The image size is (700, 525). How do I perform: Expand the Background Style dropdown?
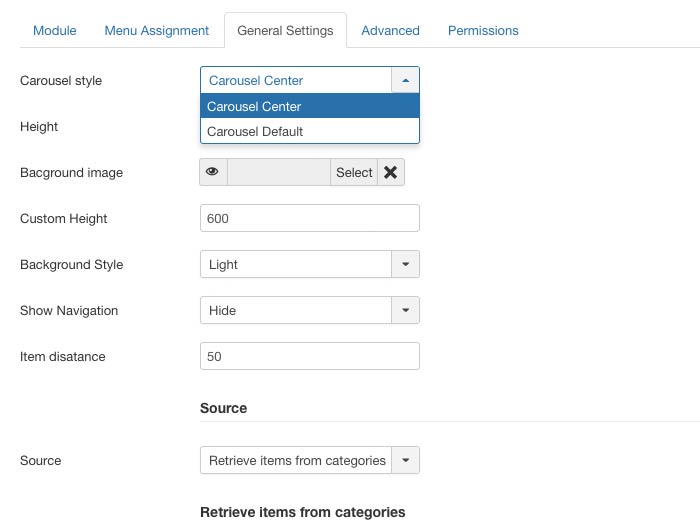(405, 264)
